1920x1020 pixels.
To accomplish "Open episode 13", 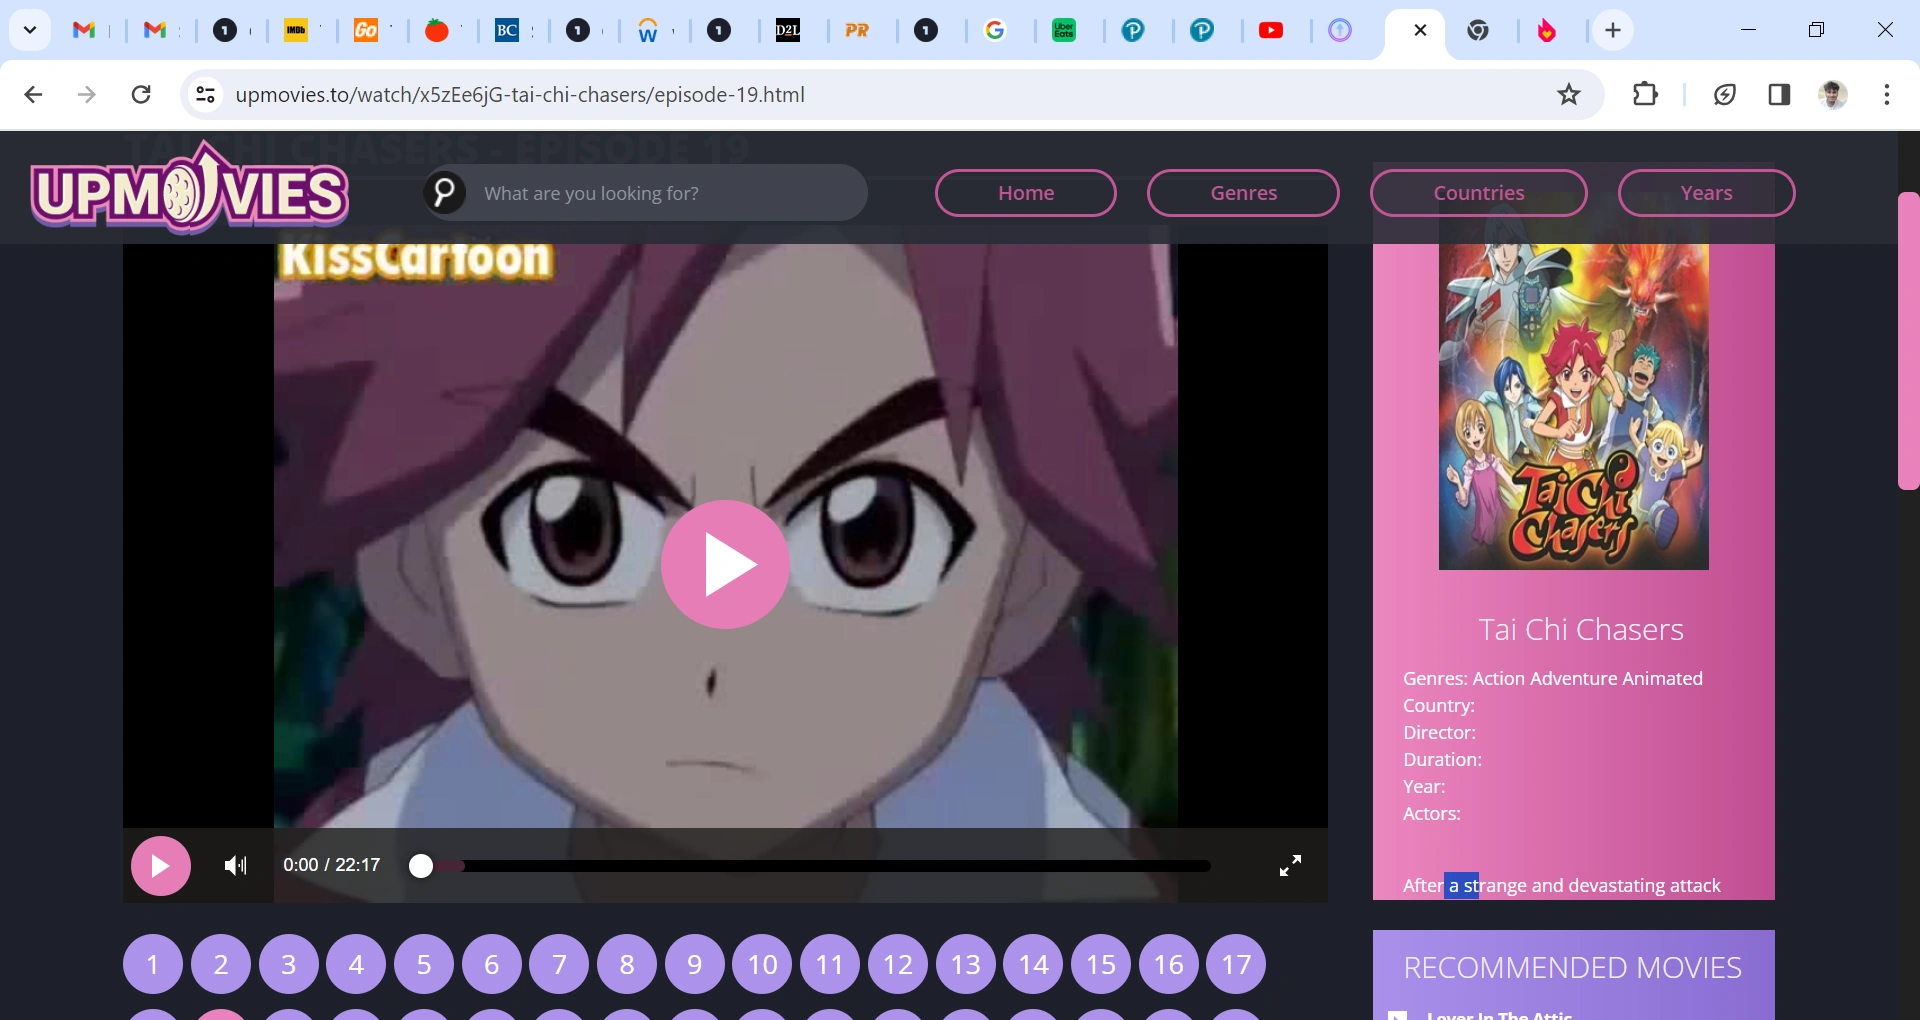I will (966, 964).
